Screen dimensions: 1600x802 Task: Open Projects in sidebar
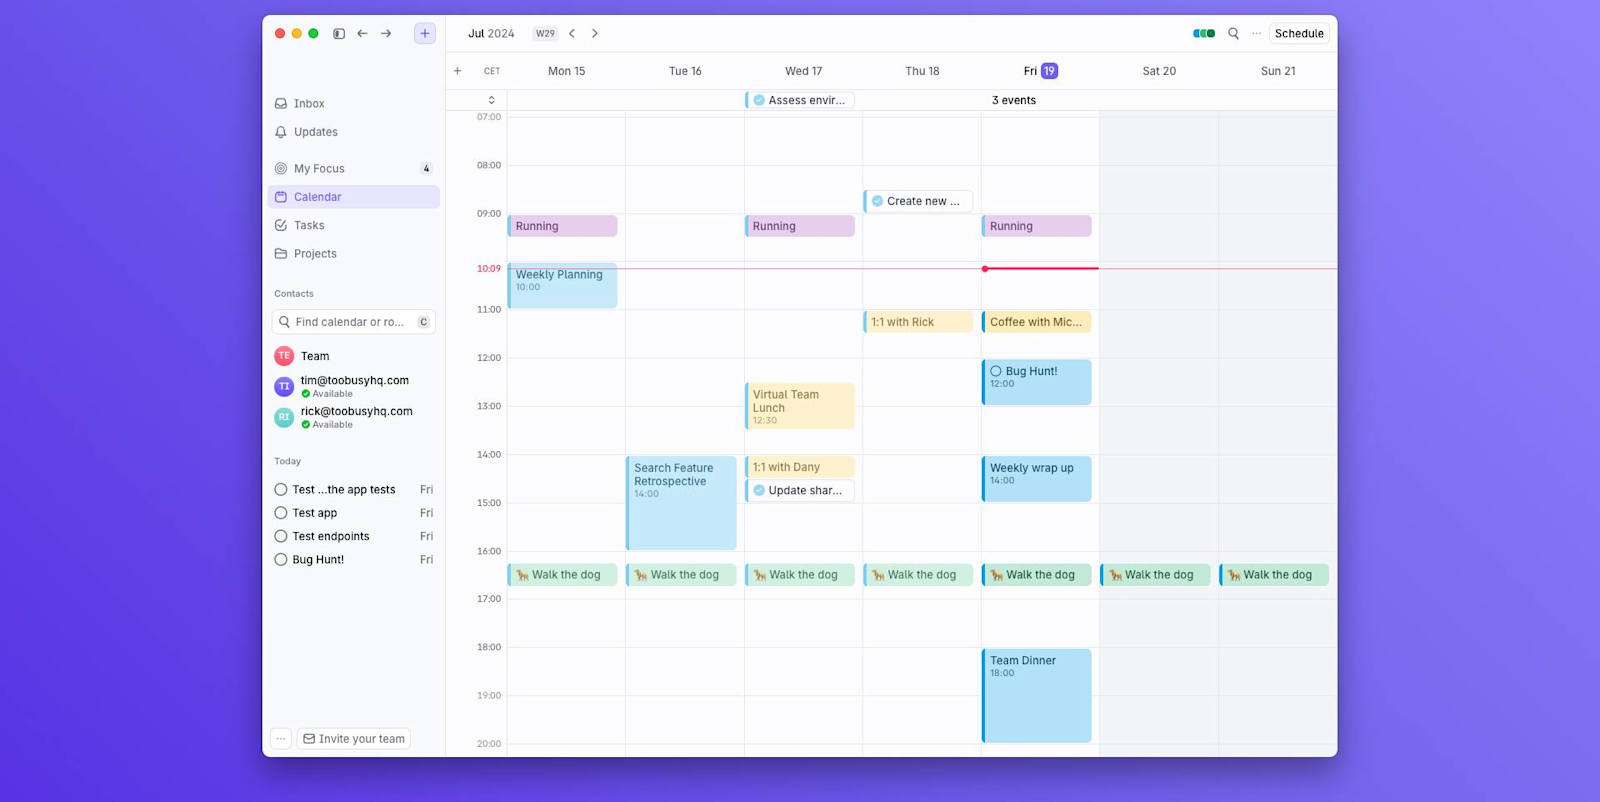coord(354,254)
